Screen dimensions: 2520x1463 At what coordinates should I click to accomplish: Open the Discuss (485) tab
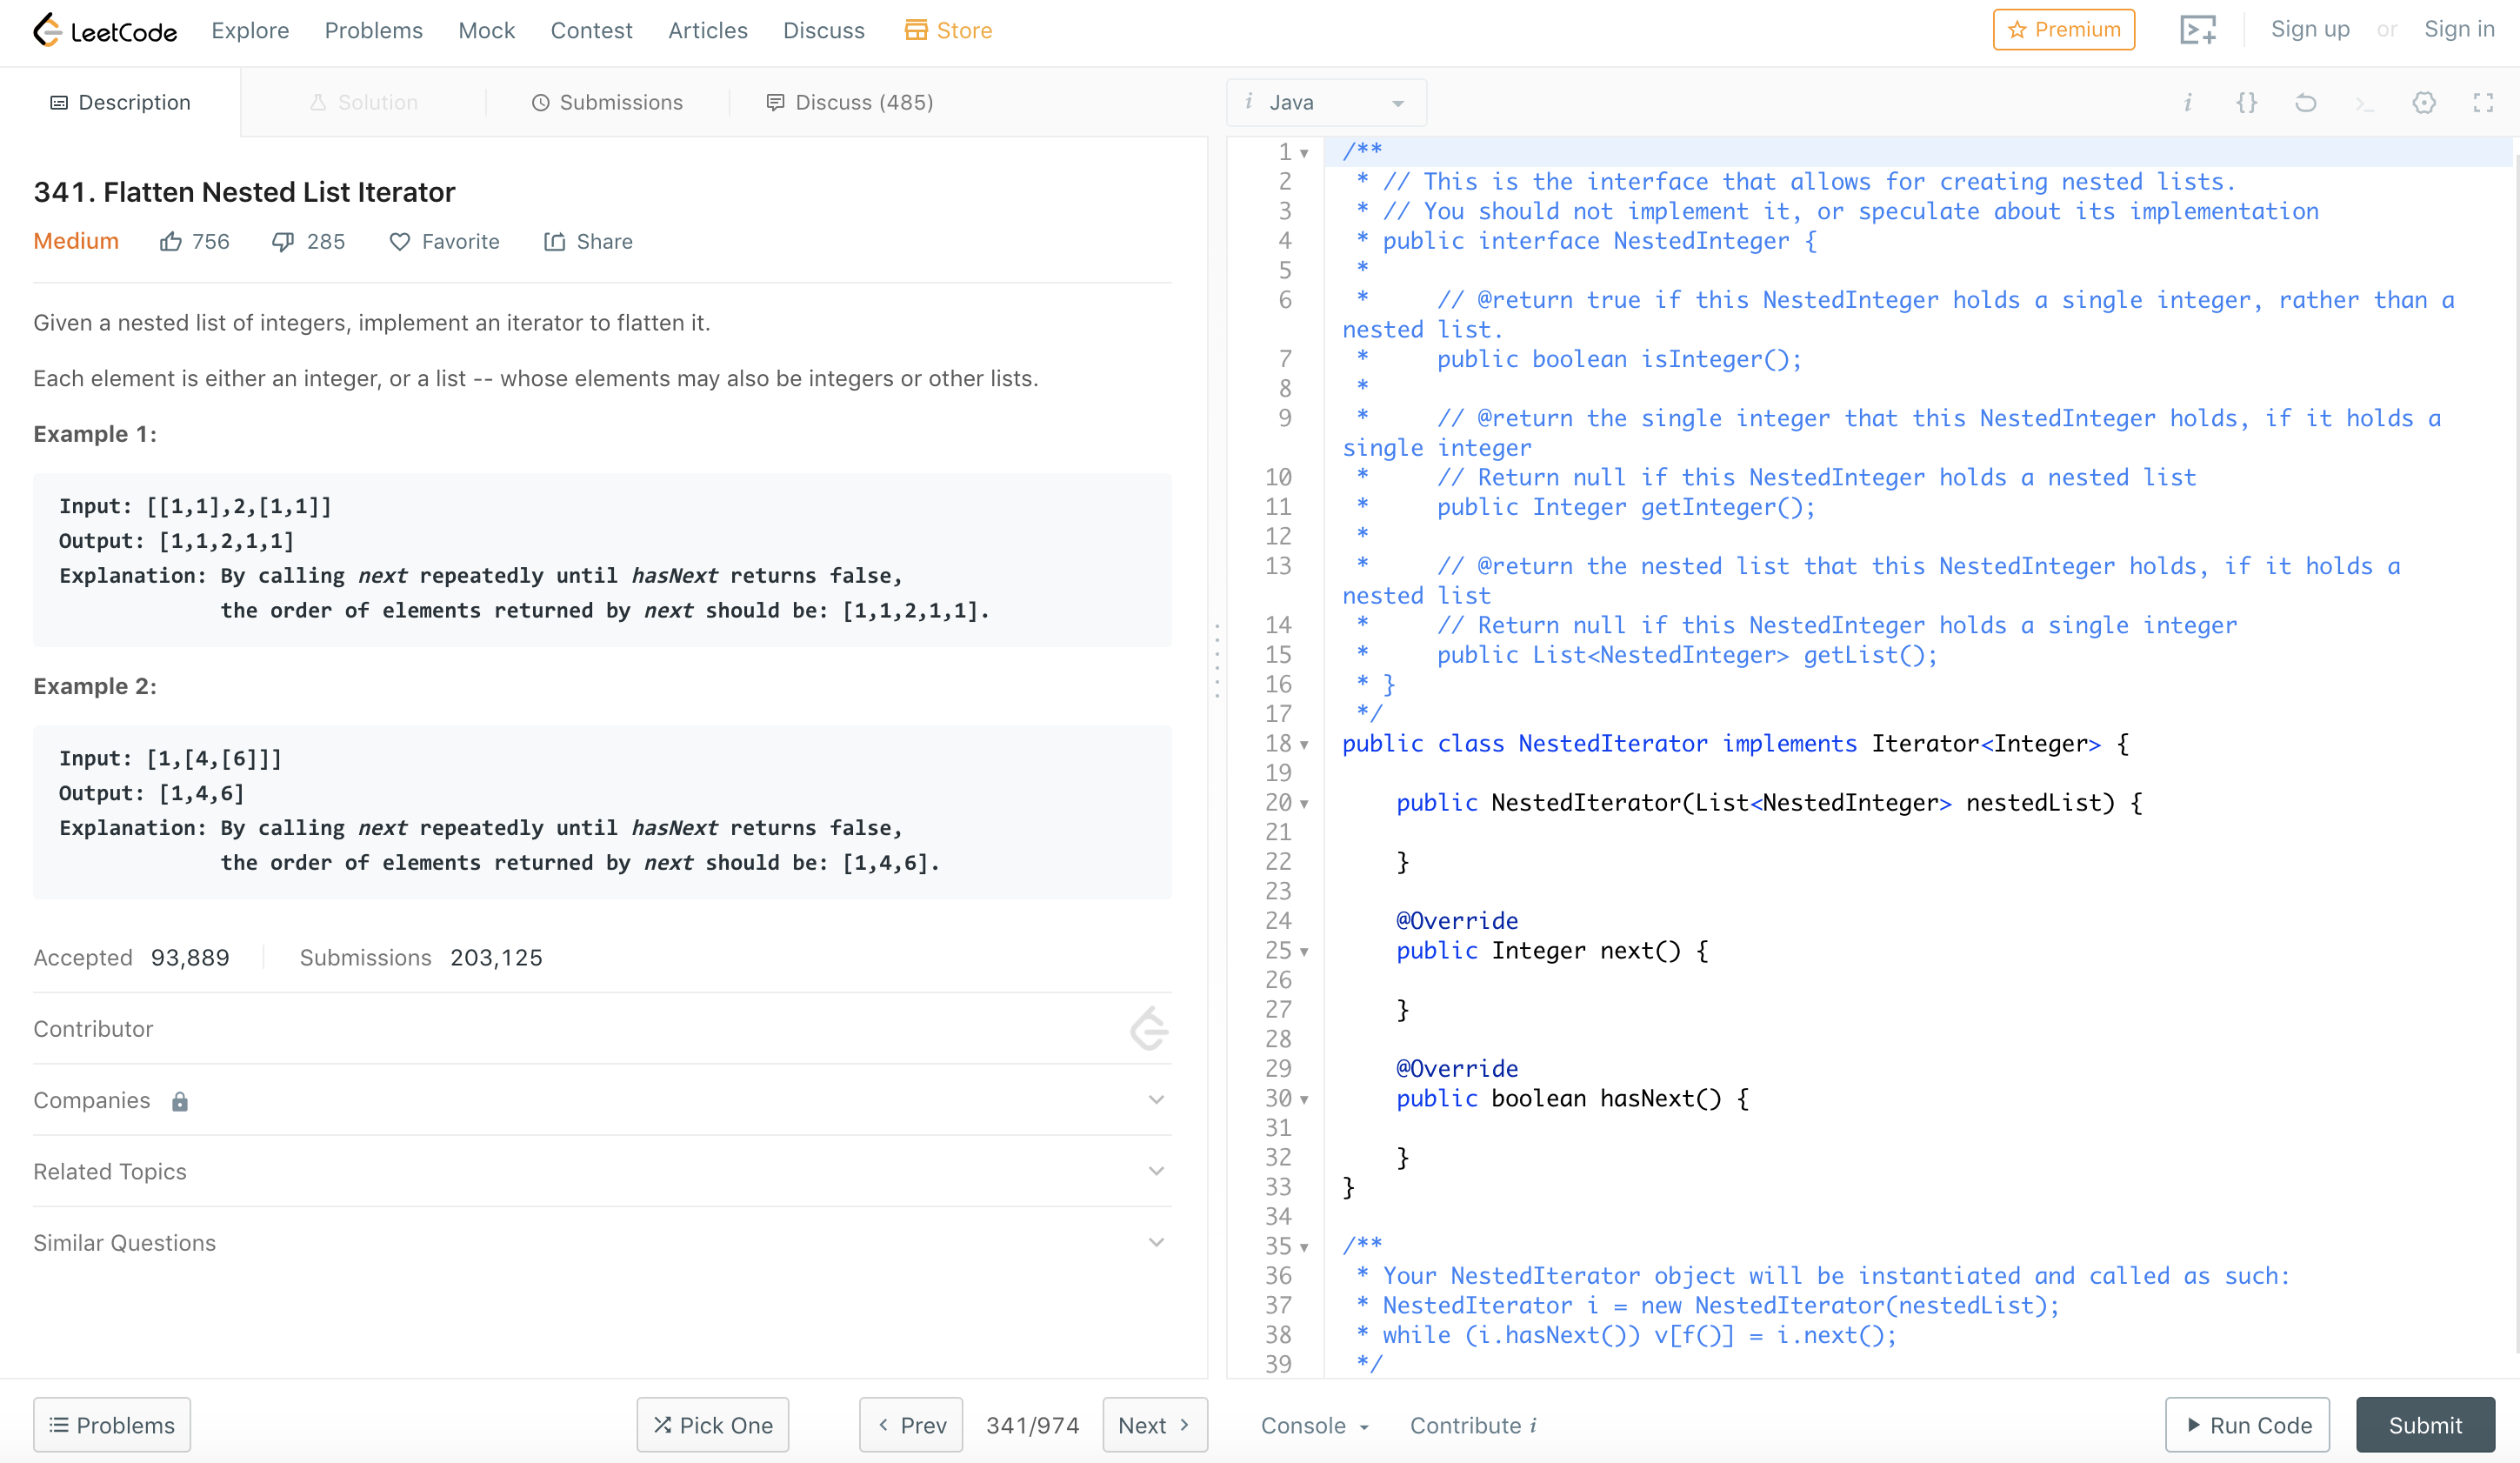850,102
